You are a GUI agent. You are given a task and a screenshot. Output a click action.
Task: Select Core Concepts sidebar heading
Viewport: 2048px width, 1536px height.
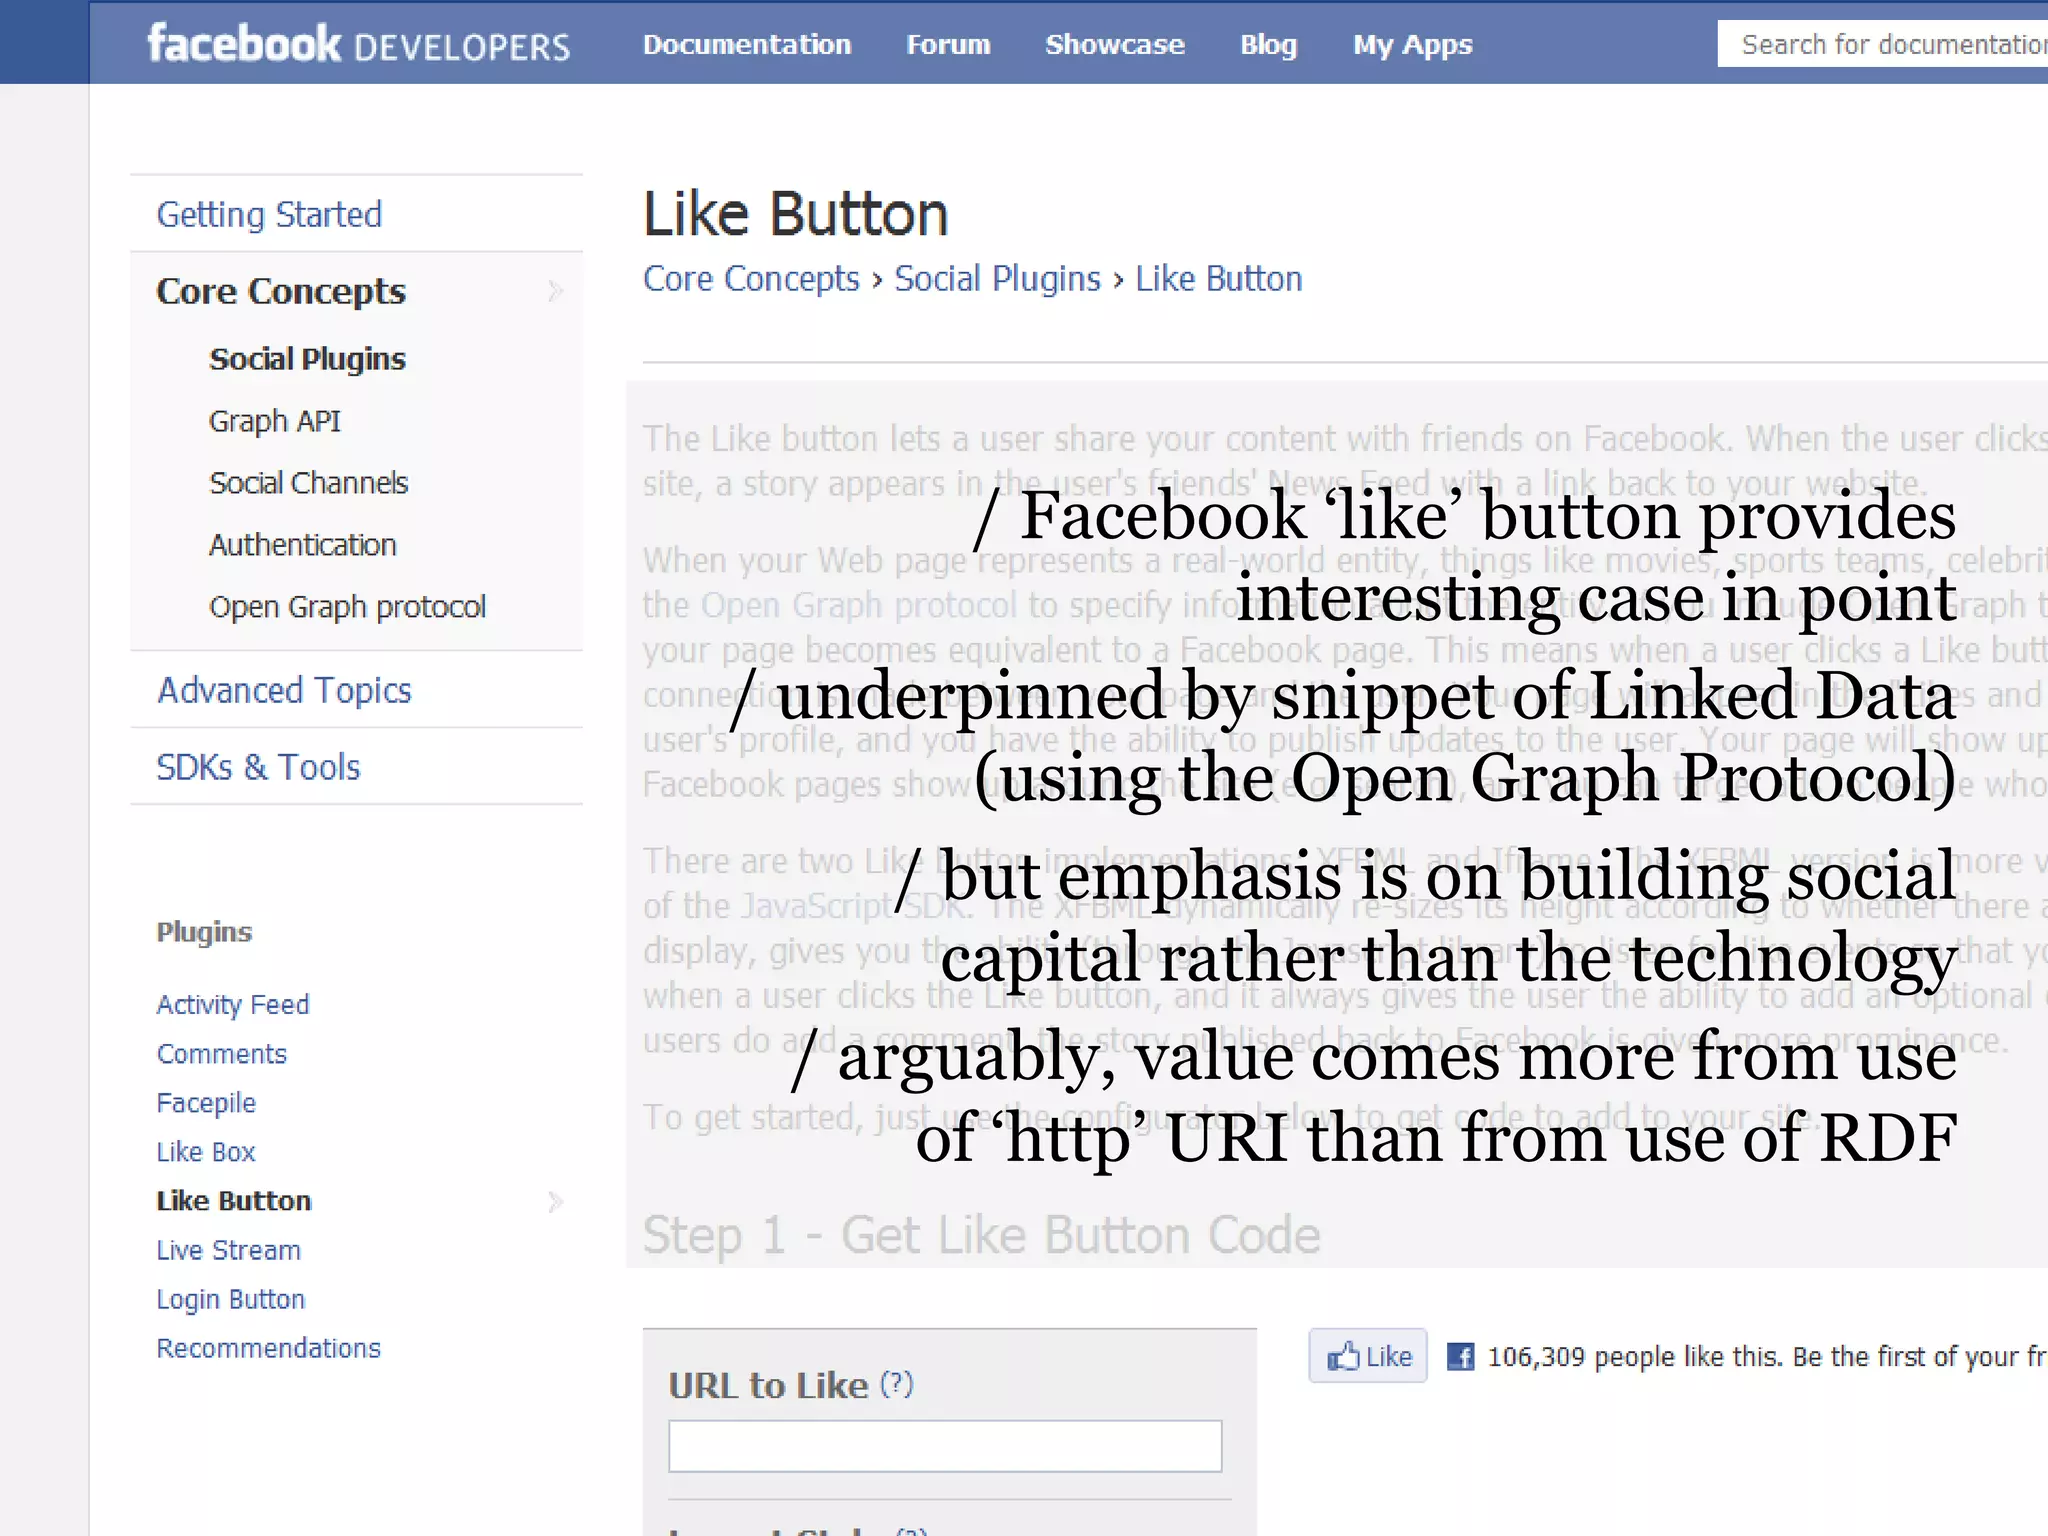281,291
